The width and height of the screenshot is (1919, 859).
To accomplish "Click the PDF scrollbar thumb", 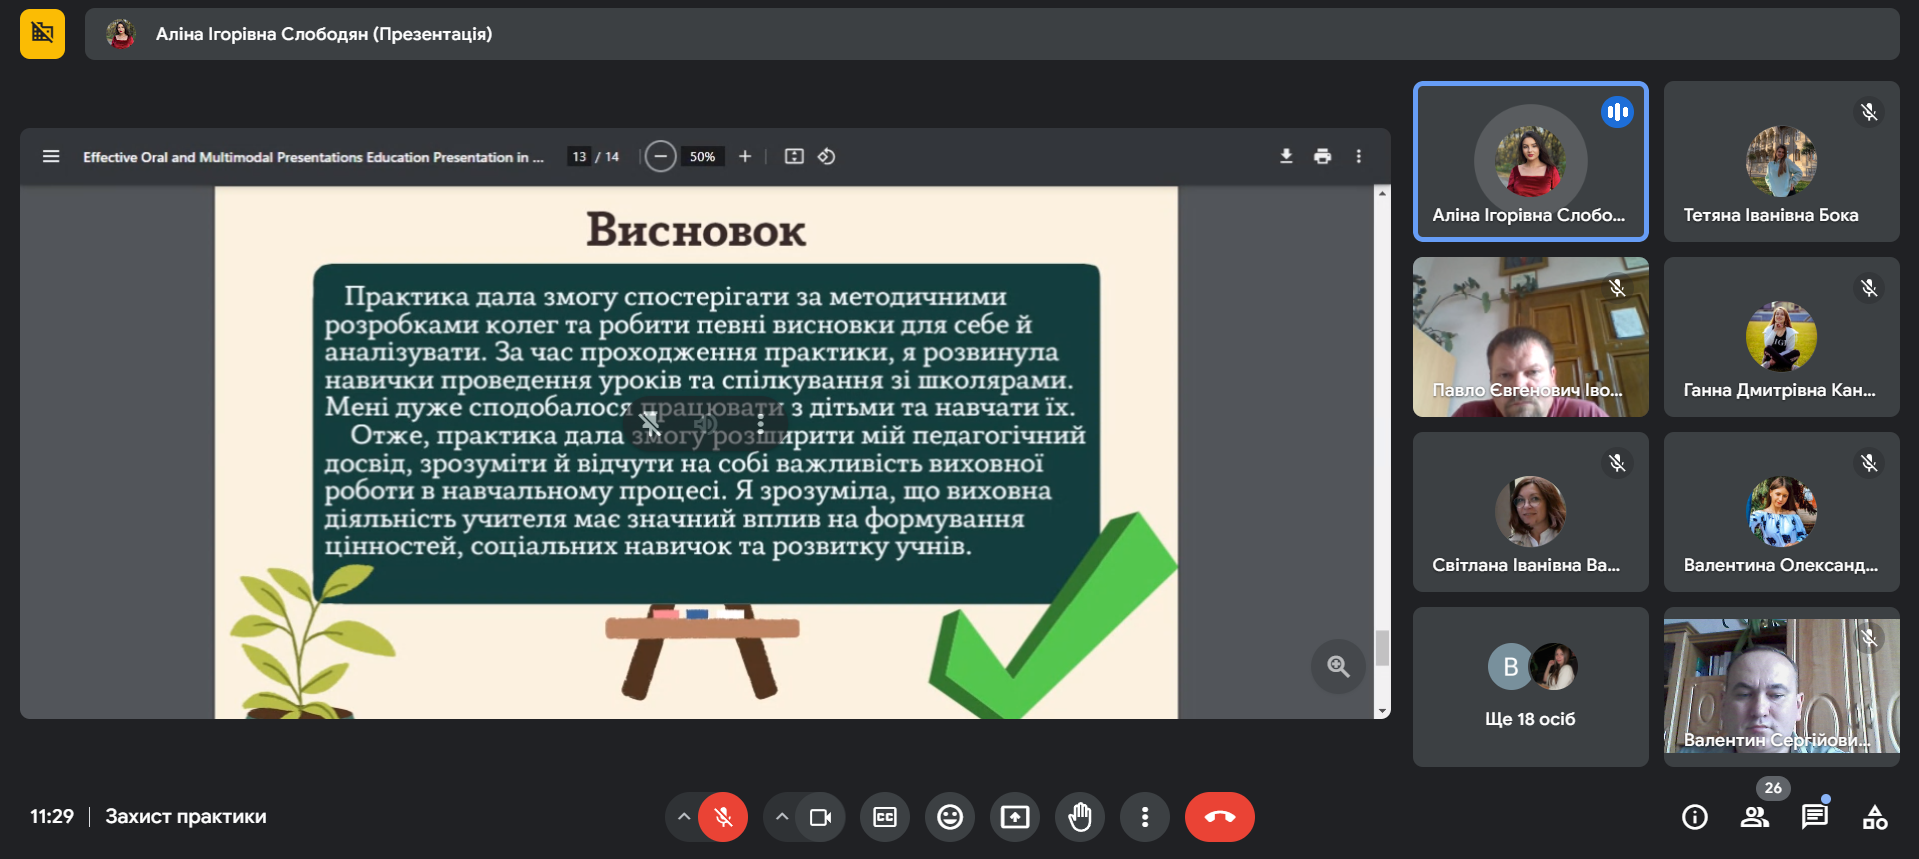I will click(x=1382, y=648).
